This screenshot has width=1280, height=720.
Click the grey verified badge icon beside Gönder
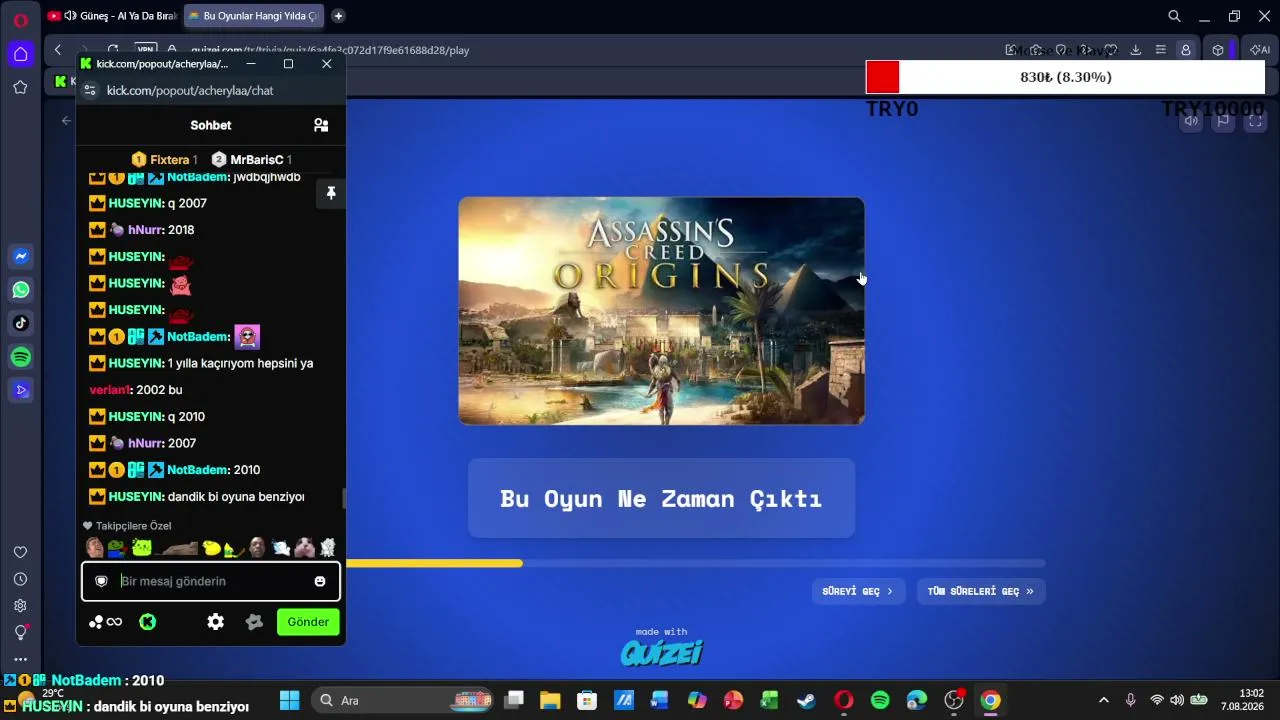254,622
